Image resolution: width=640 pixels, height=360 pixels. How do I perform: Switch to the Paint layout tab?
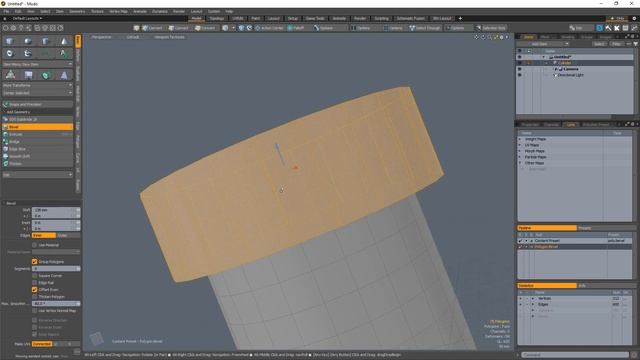(x=256, y=18)
